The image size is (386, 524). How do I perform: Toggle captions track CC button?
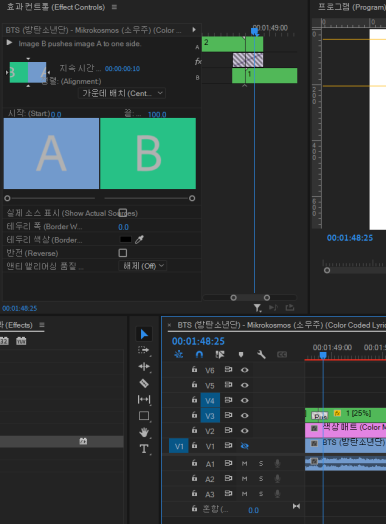282,355
